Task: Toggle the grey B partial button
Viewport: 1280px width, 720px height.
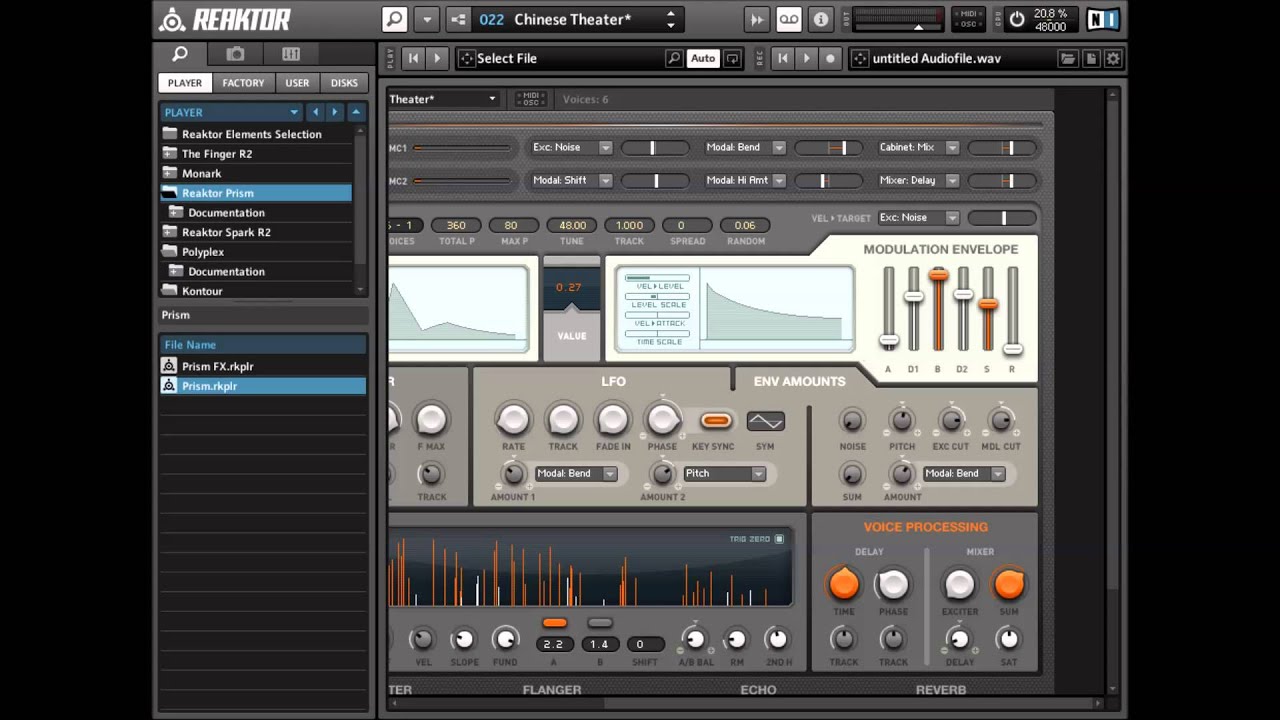Action: [x=599, y=623]
